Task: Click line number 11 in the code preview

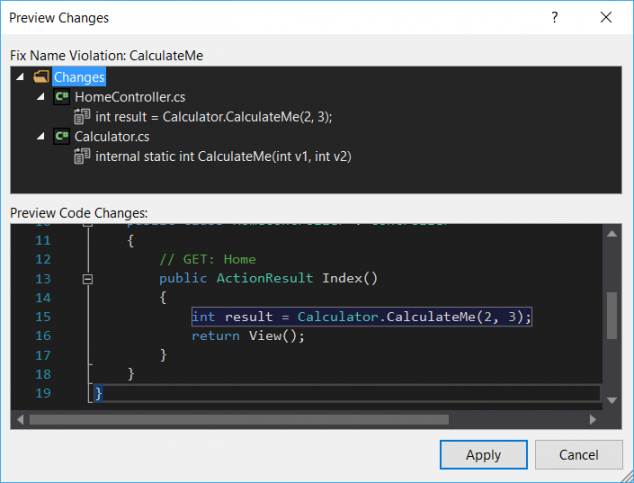Action: click(43, 241)
